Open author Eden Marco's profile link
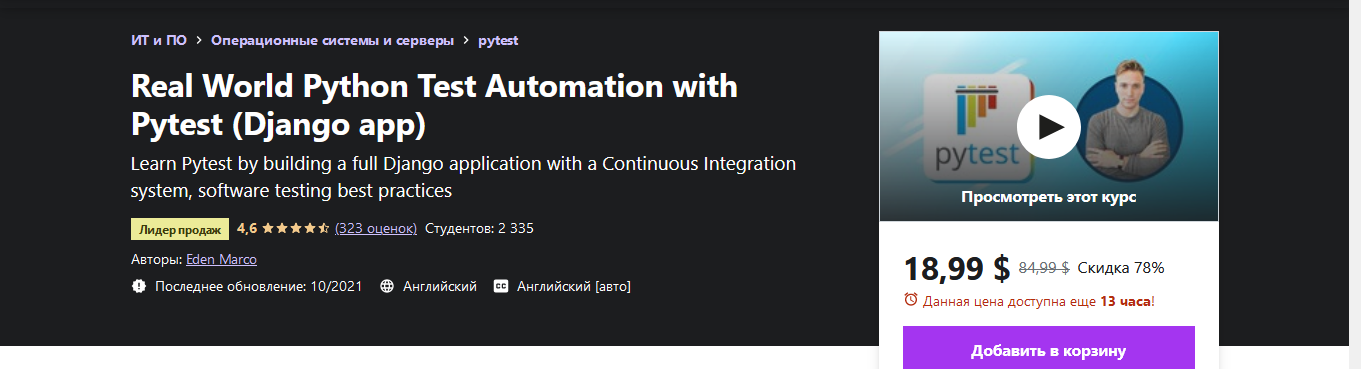The width and height of the screenshot is (1361, 369). coord(222,259)
